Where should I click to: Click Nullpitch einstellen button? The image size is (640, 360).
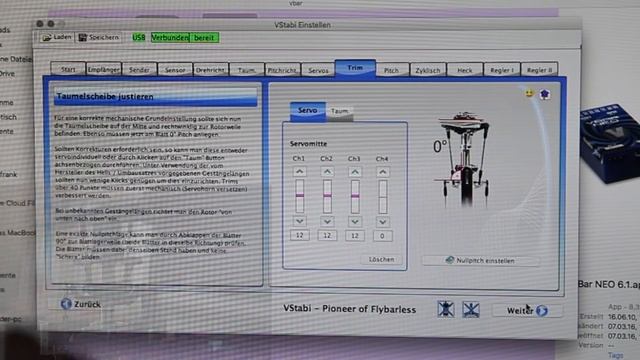[x=480, y=260]
